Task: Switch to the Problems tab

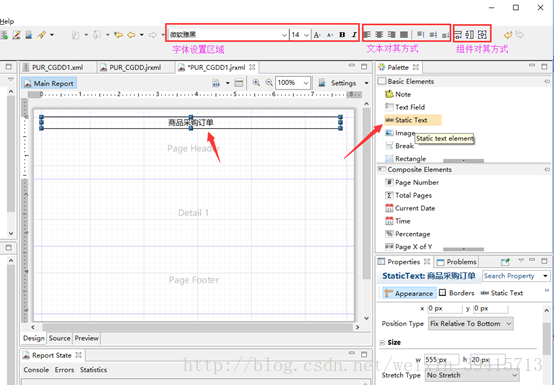Action: click(x=456, y=262)
